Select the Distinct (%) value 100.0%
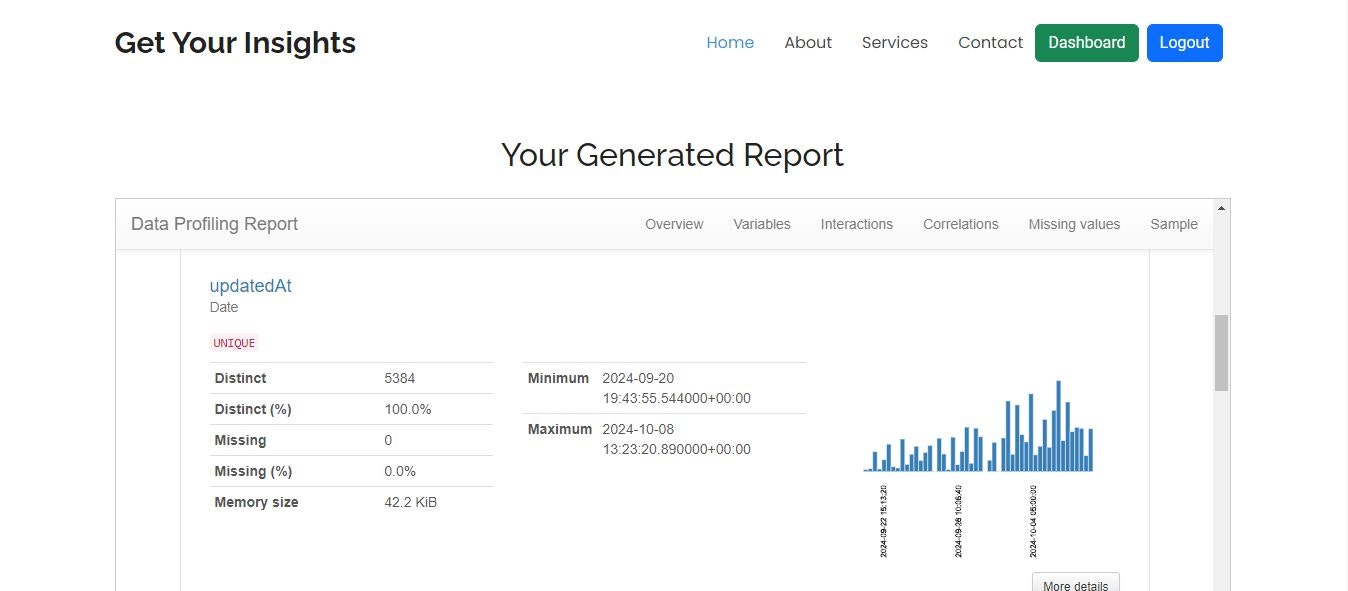Image resolution: width=1348 pixels, height=591 pixels. 408,409
